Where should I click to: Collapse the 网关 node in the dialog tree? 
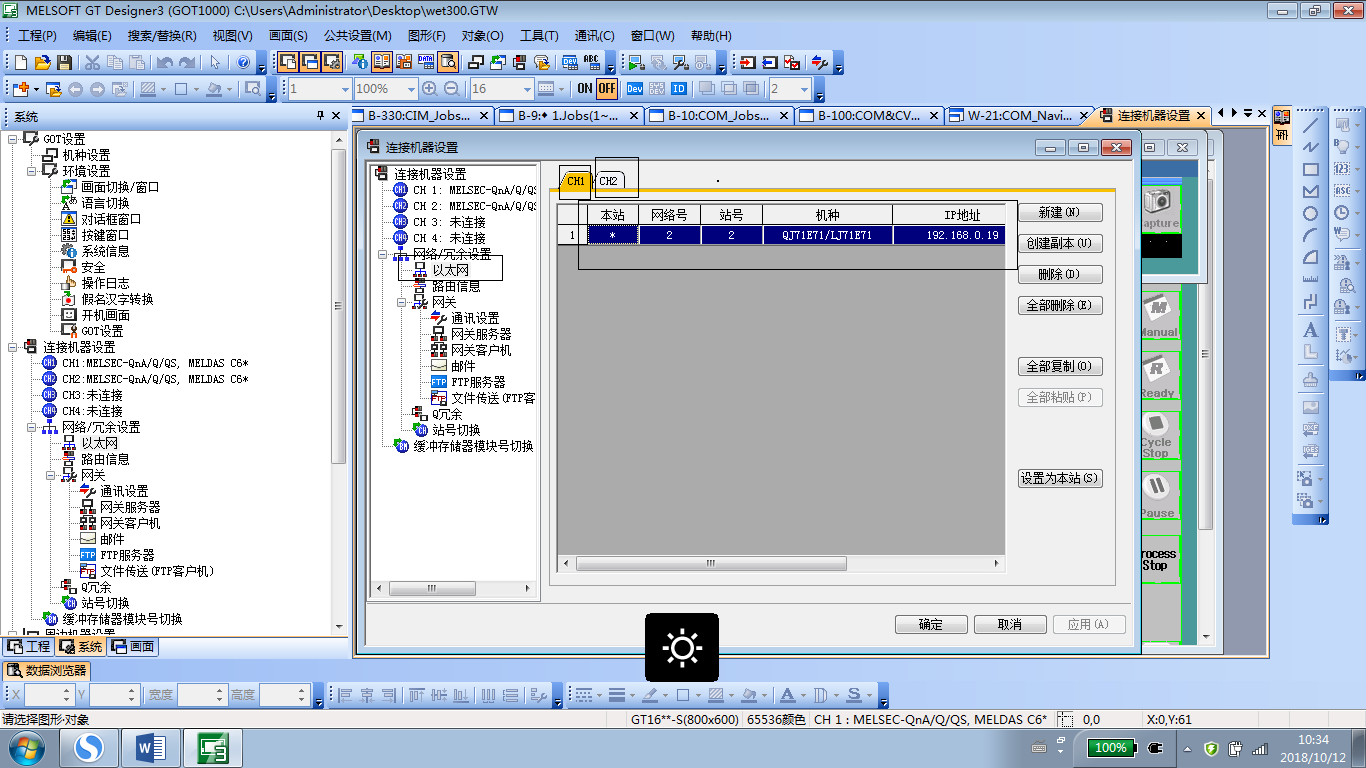coord(403,302)
